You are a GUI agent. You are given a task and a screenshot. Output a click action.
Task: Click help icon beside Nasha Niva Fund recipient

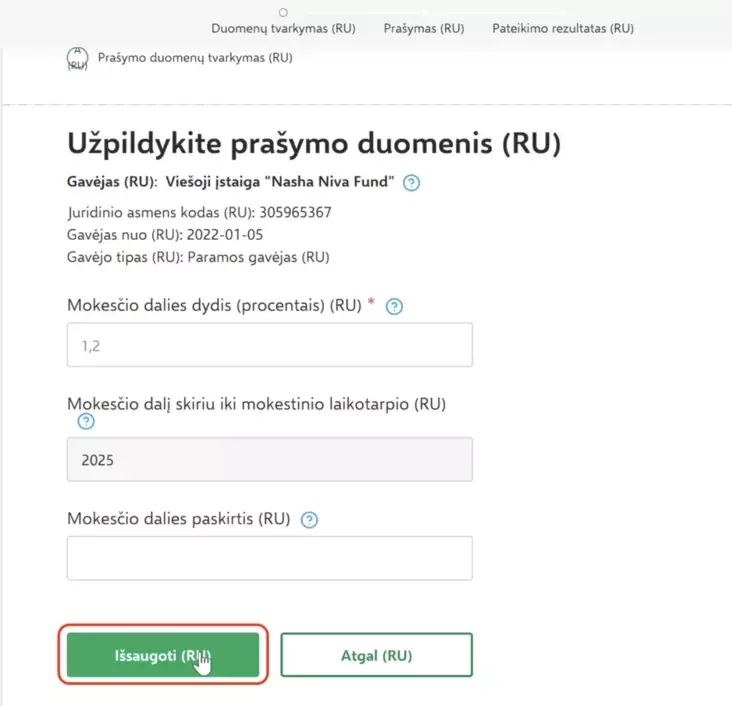click(x=411, y=183)
